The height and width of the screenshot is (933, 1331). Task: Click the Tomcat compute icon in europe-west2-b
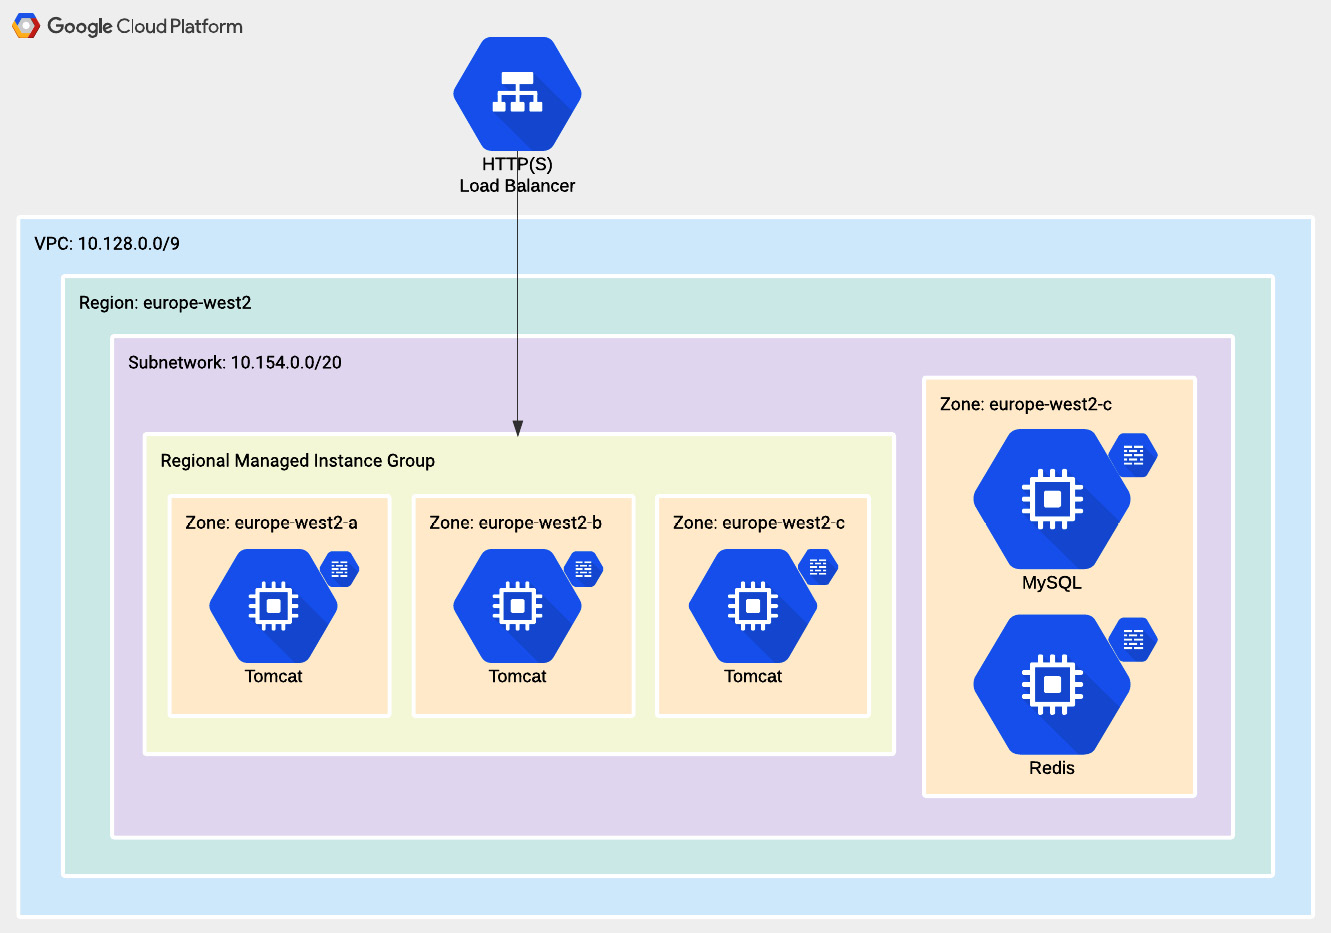pyautogui.click(x=517, y=606)
